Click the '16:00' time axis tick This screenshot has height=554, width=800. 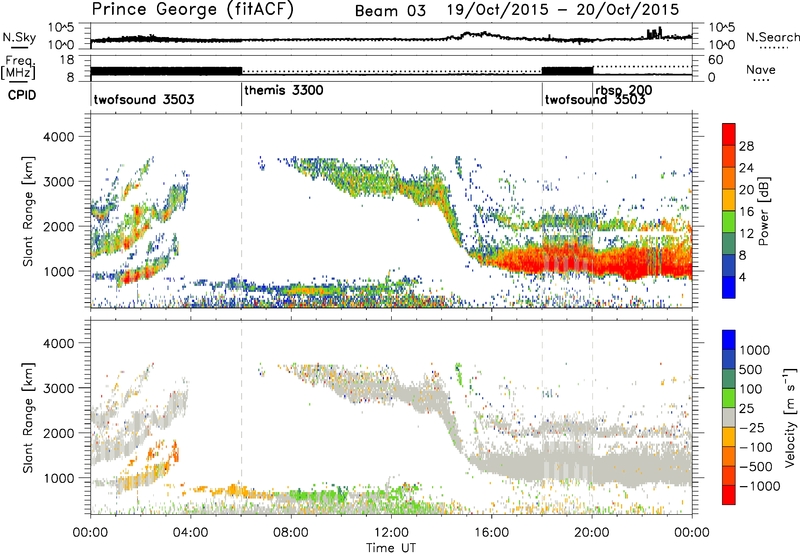pos(491,533)
